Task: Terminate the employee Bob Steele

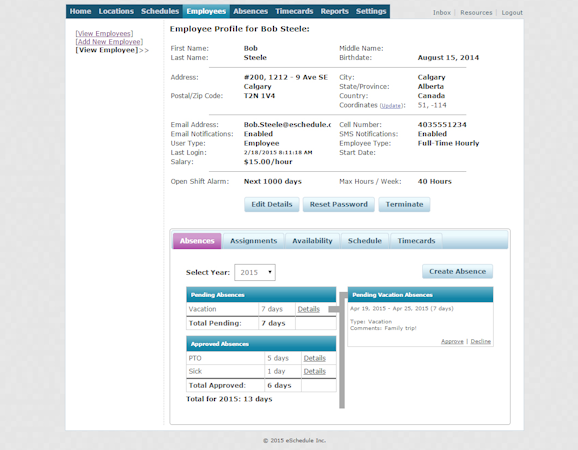Action: click(404, 204)
